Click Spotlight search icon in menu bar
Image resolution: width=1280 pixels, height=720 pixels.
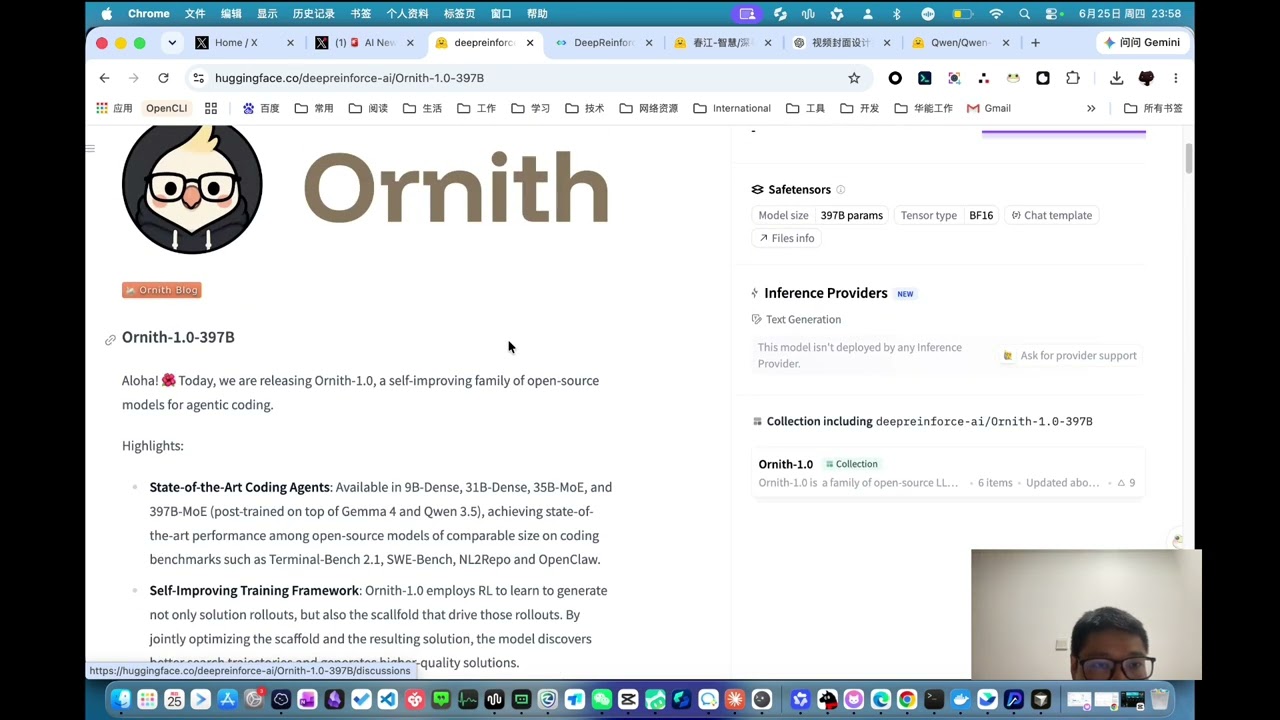coord(1024,14)
